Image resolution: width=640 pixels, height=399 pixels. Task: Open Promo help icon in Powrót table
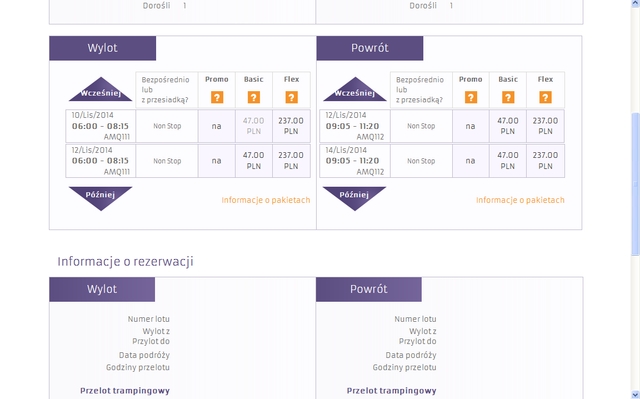(x=471, y=98)
